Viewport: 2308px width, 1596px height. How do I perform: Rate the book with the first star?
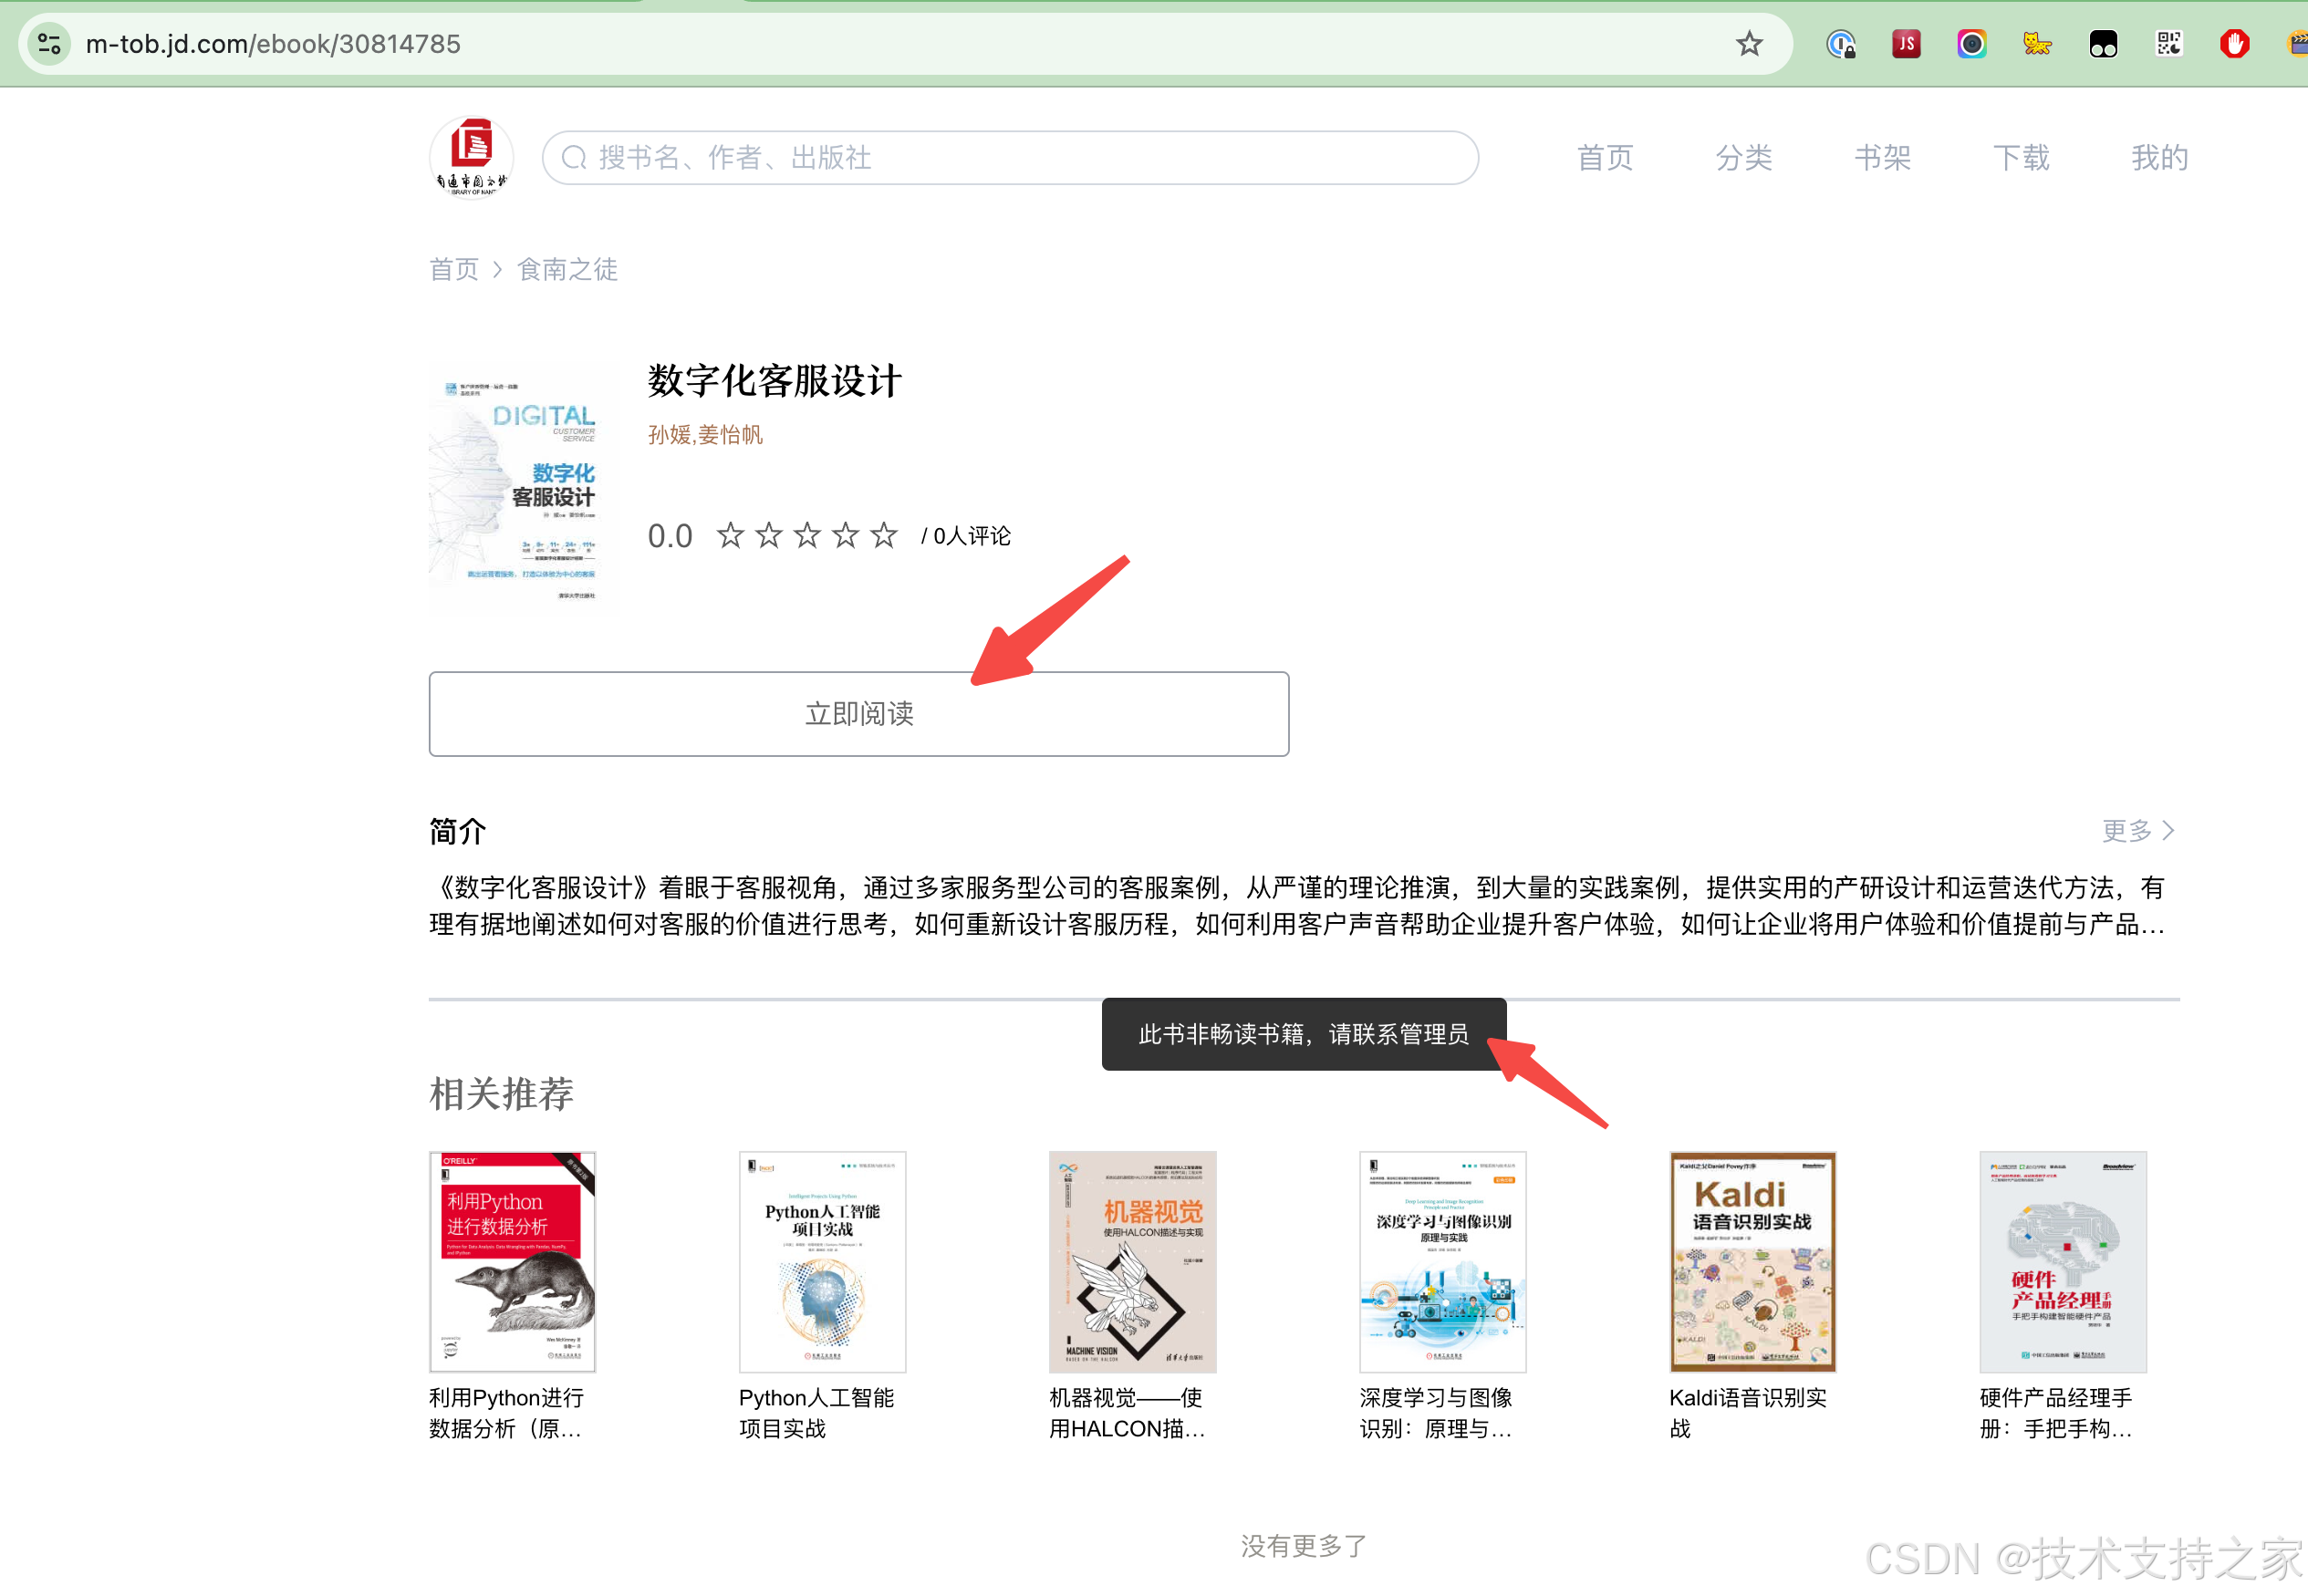click(730, 536)
